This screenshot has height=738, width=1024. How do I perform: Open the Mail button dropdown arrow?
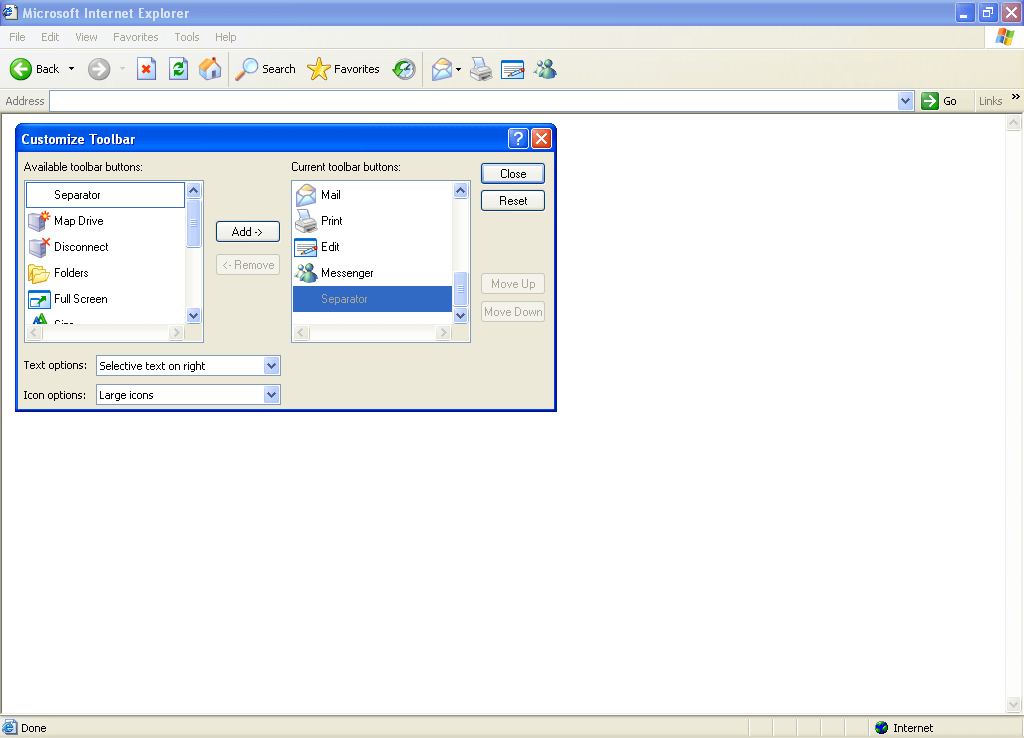tap(458, 69)
